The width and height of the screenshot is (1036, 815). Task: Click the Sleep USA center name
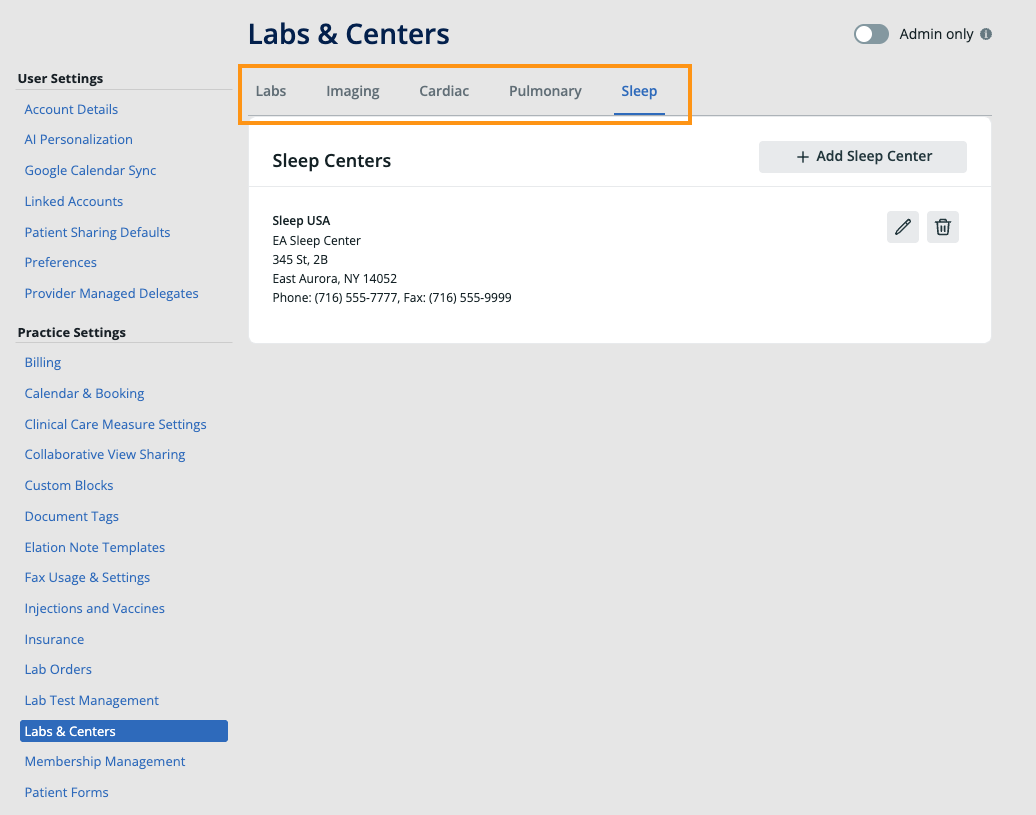pyautogui.click(x=301, y=221)
